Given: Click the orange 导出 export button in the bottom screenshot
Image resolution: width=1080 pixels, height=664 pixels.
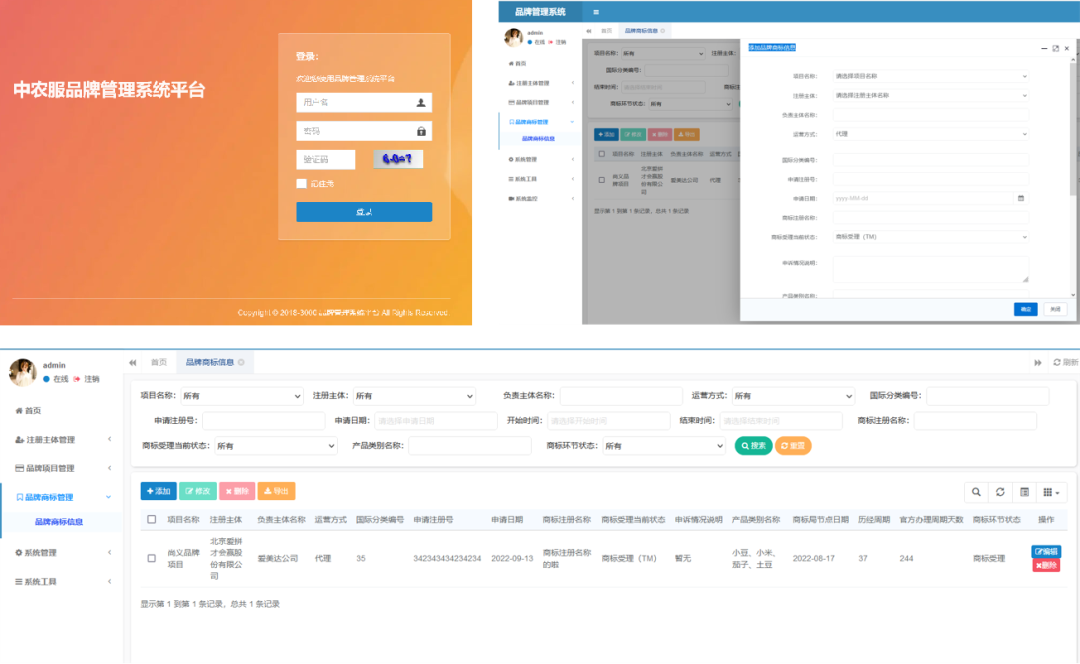Looking at the screenshot, I should [x=276, y=491].
